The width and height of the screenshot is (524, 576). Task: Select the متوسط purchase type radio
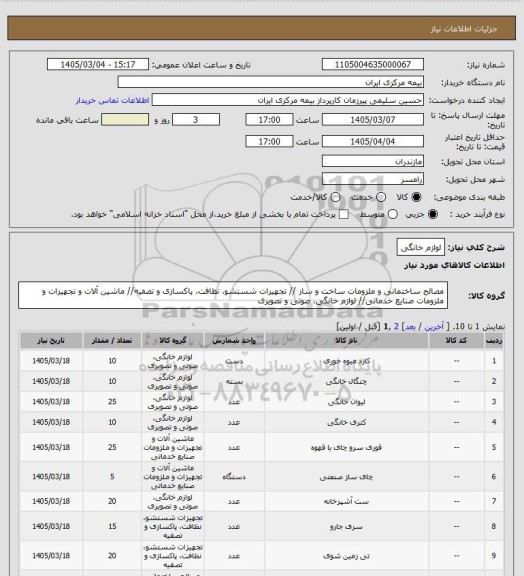click(393, 214)
